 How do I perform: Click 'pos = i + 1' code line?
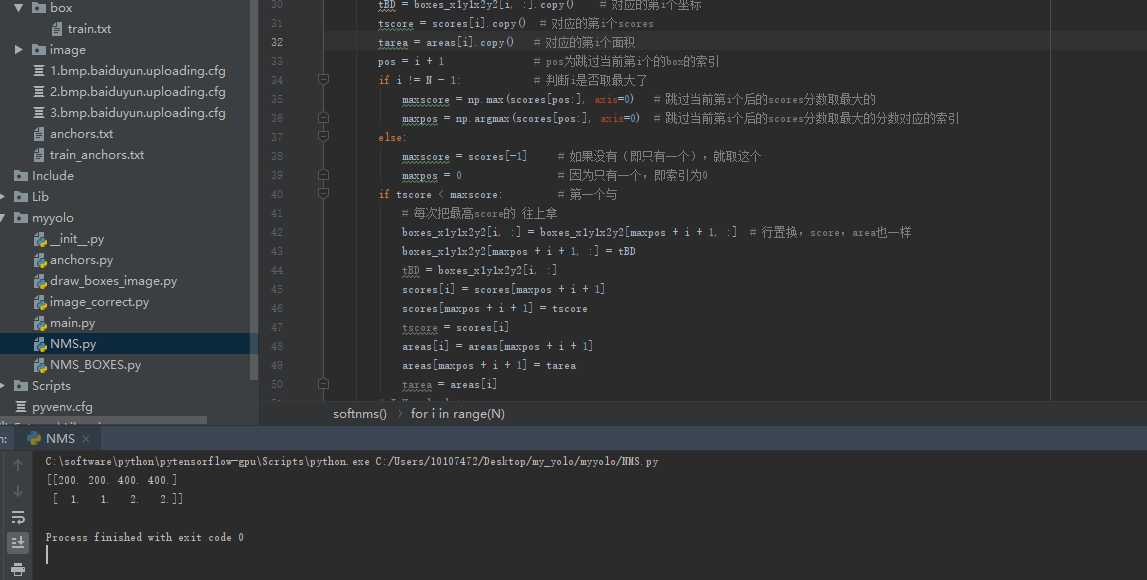[x=411, y=61]
